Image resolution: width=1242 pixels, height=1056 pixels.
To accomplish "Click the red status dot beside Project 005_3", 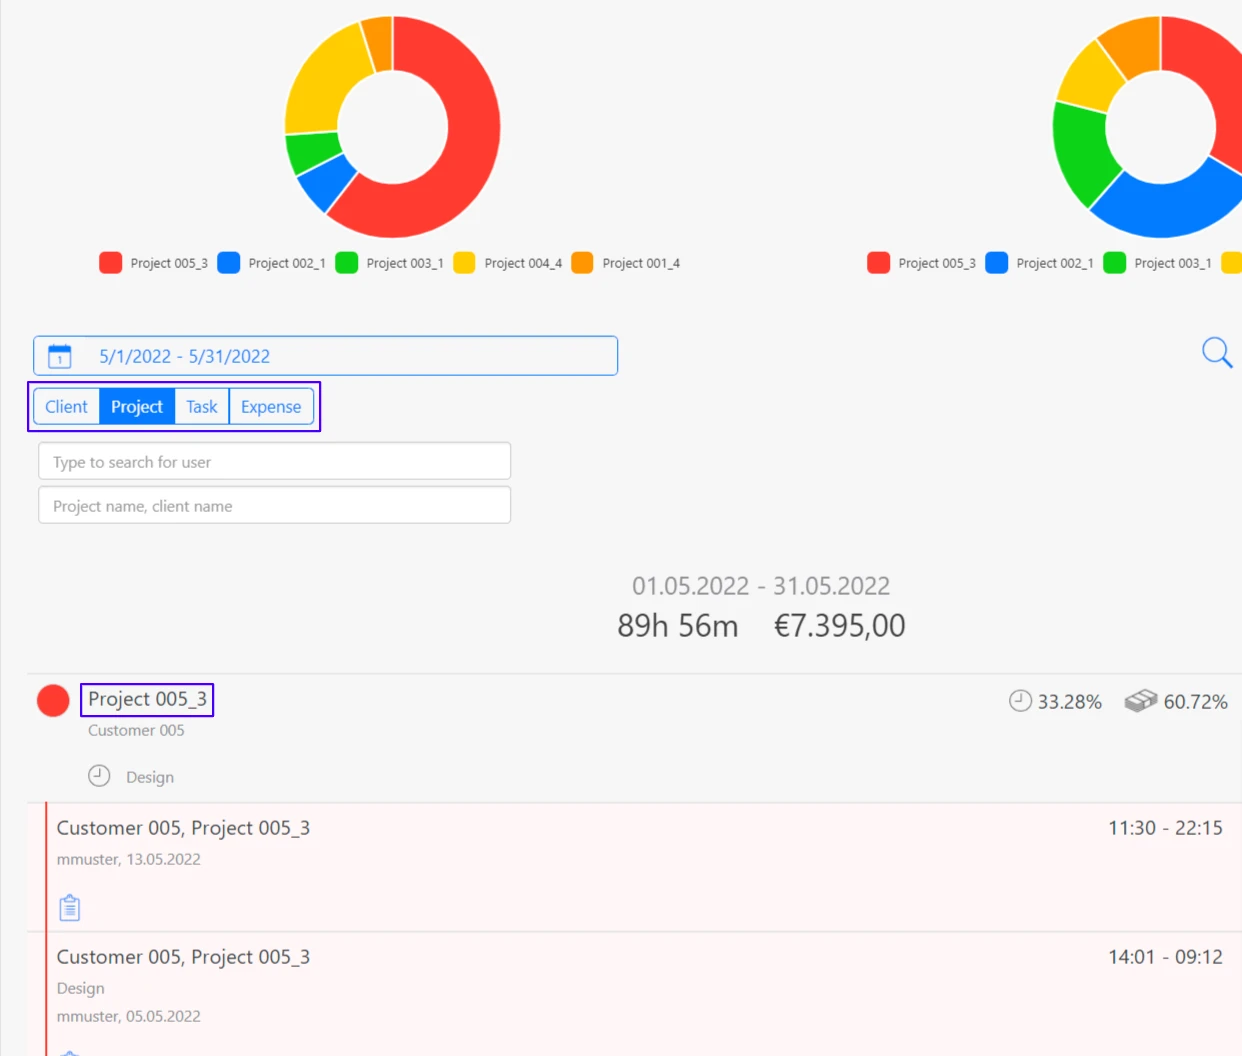I will (x=53, y=700).
